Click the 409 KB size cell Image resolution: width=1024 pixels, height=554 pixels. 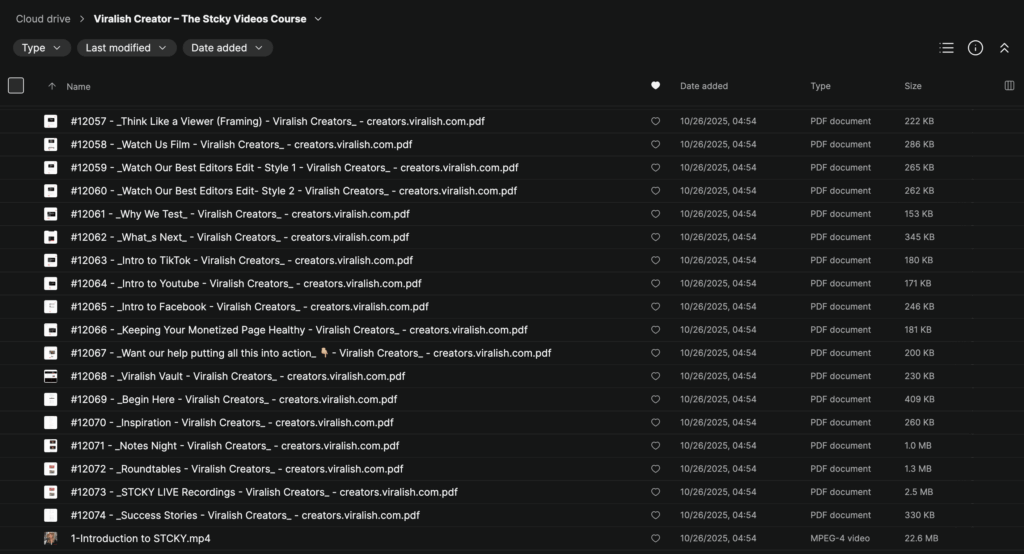coord(919,399)
